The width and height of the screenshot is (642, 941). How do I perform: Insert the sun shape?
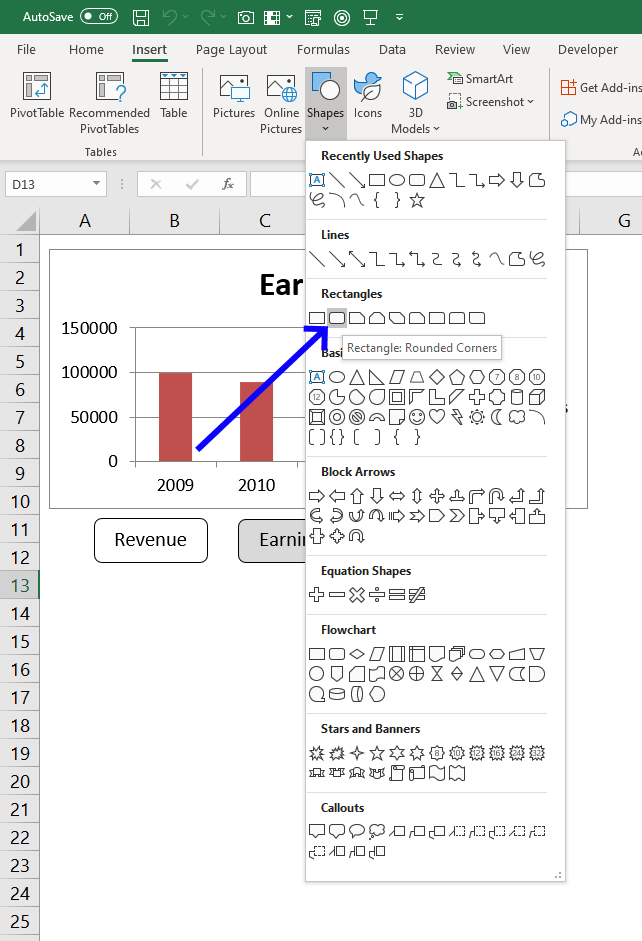tap(477, 416)
